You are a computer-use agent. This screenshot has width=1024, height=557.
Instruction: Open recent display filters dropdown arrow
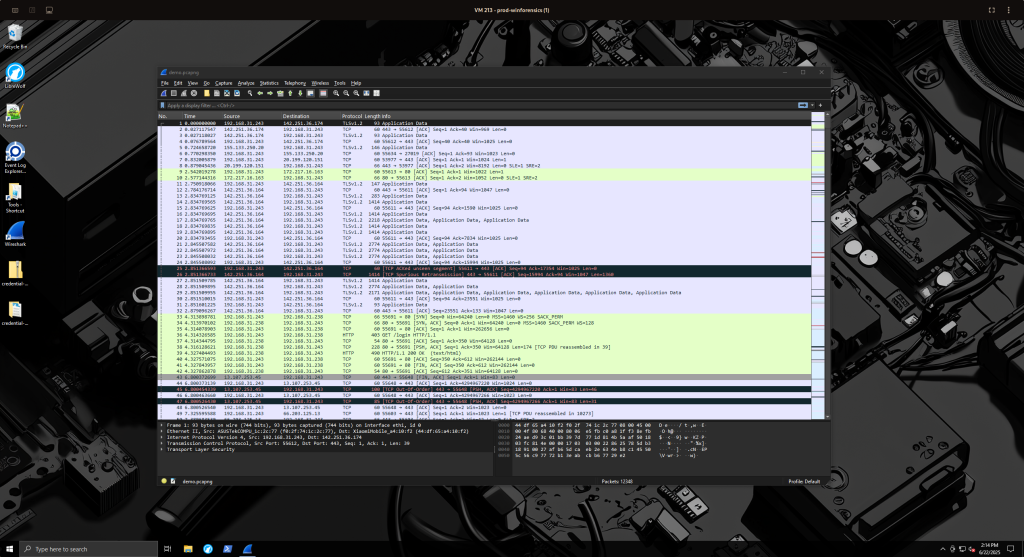[812, 105]
